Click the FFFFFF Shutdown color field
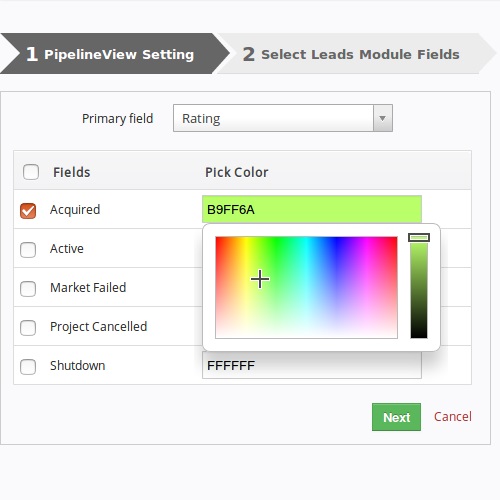The height and width of the screenshot is (500, 500). click(x=312, y=365)
